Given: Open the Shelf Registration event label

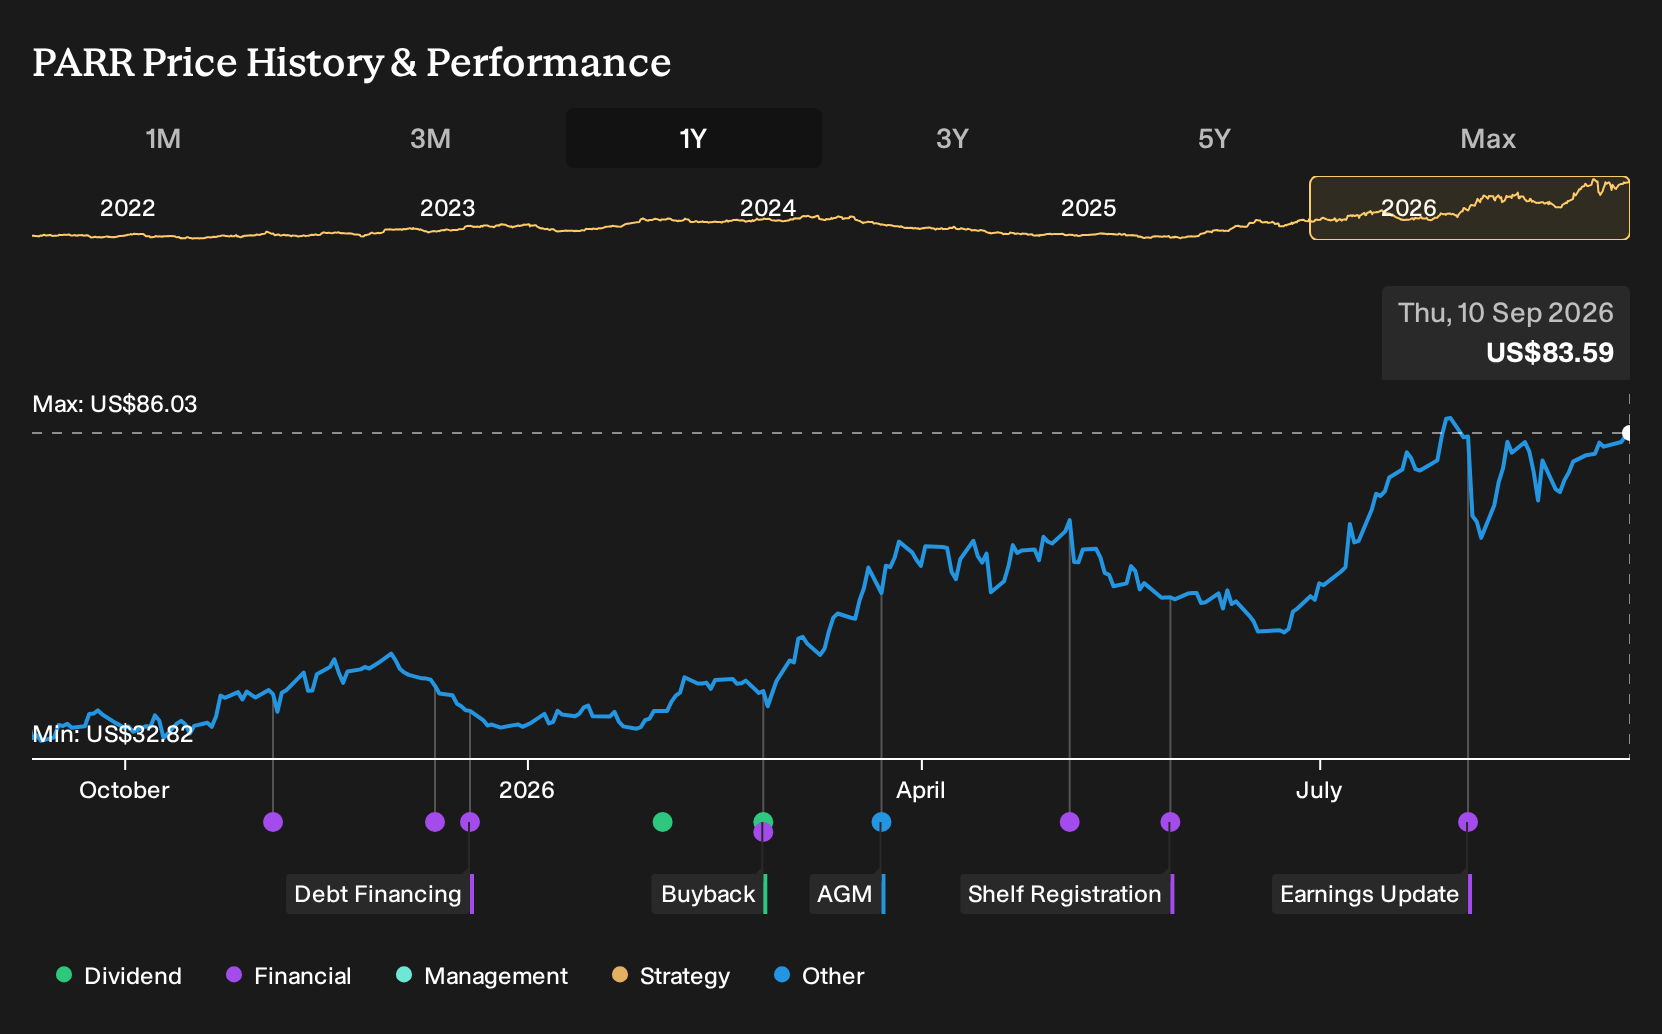Looking at the screenshot, I should pos(1067,894).
